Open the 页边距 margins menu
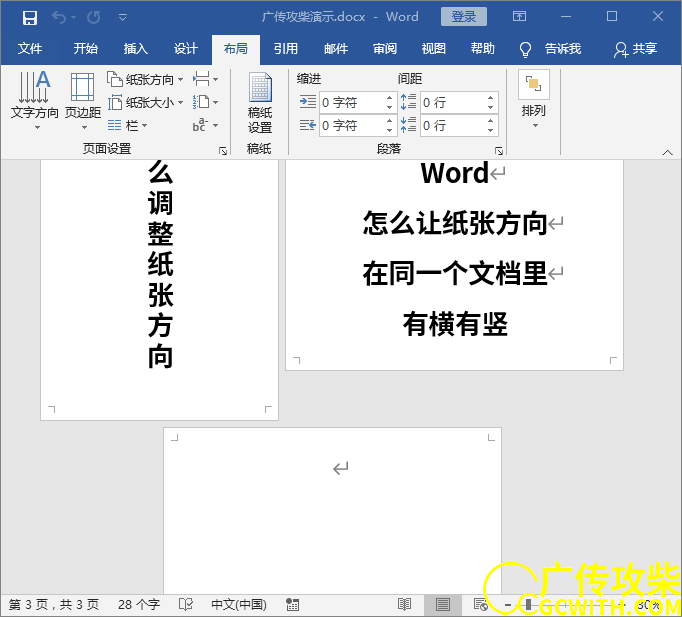 click(x=83, y=100)
